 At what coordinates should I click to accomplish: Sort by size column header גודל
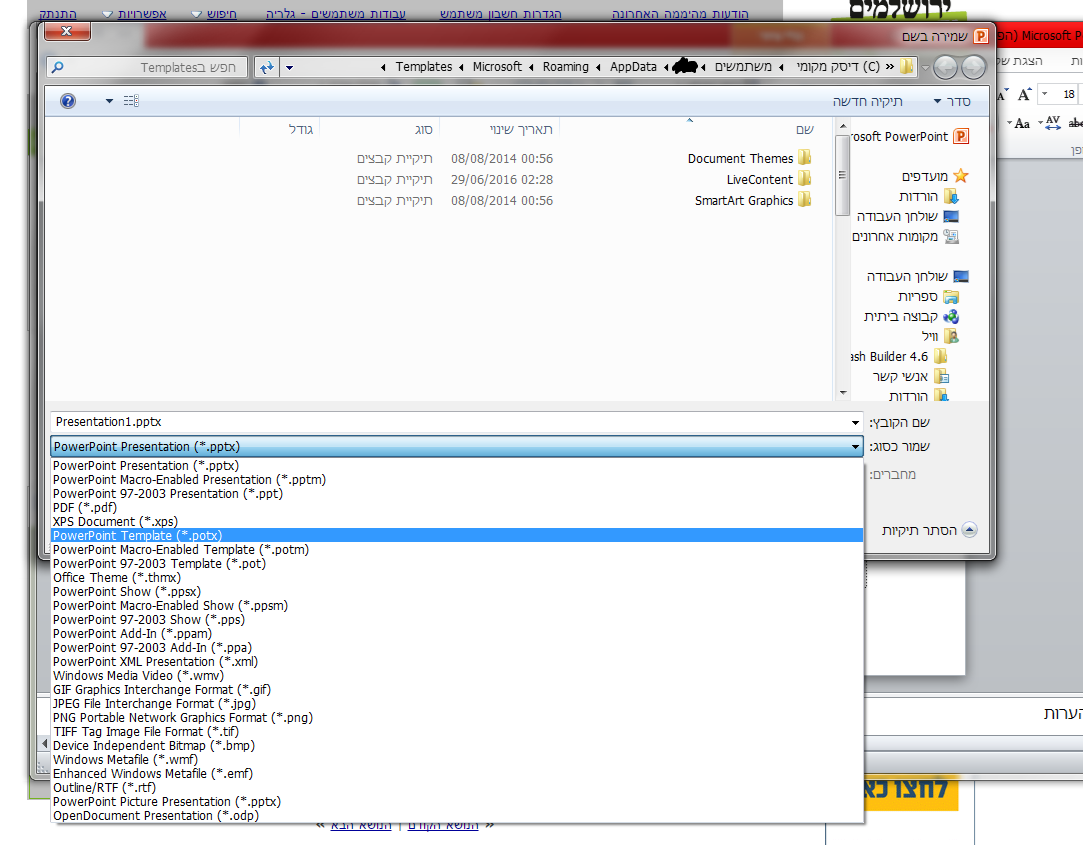click(x=300, y=129)
